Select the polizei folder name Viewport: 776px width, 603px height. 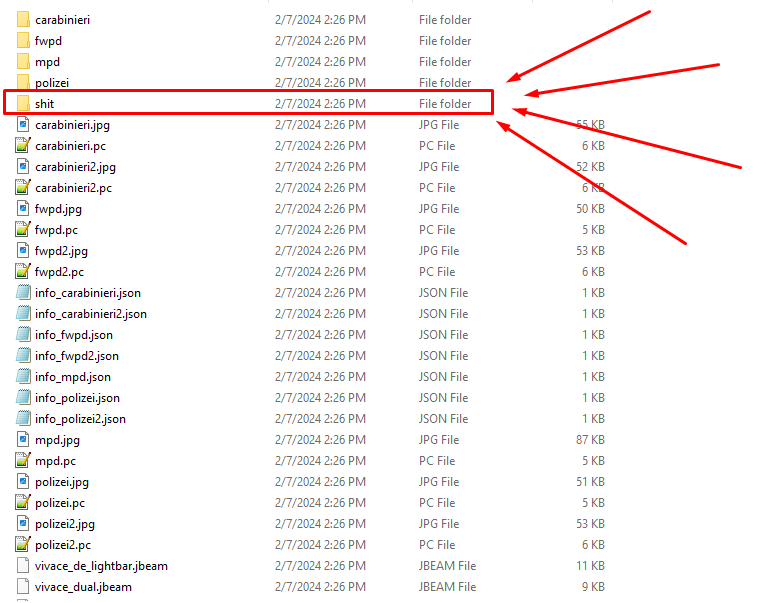pyautogui.click(x=52, y=83)
